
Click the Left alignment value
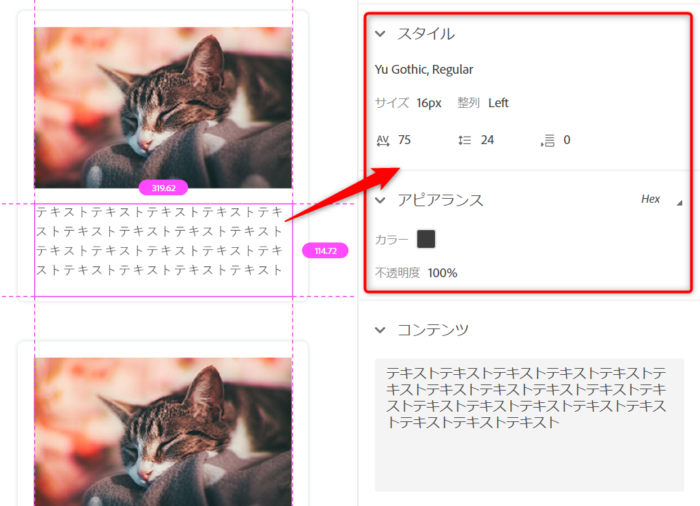pyautogui.click(x=498, y=103)
